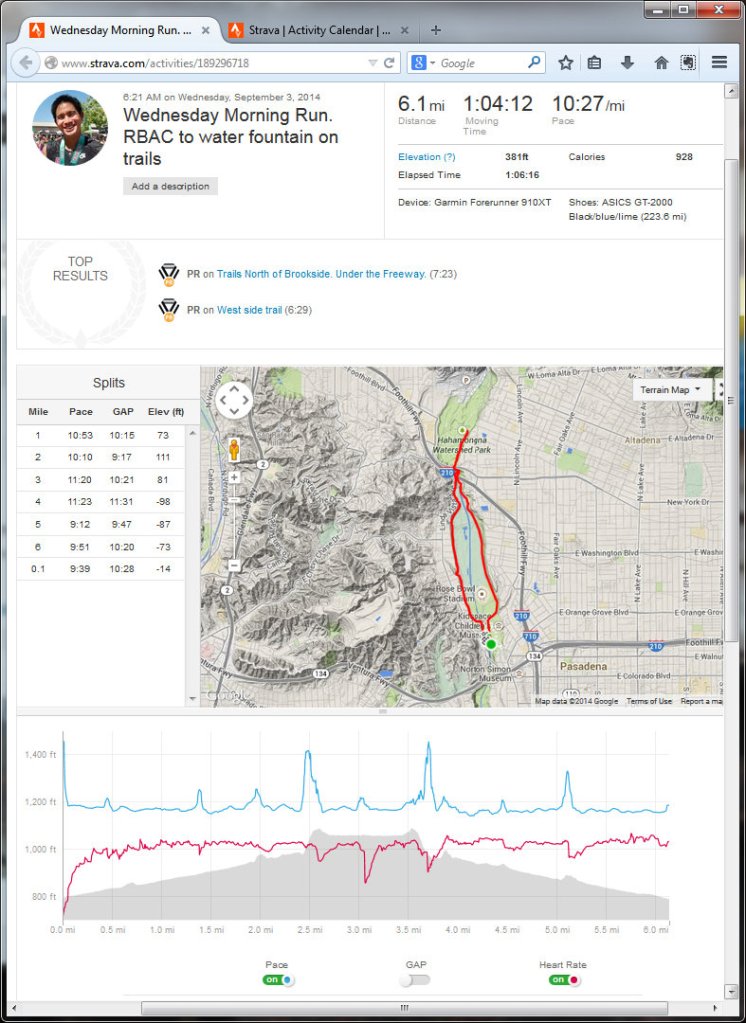Toggle off the Pace switch
The image size is (746, 1023).
pos(277,980)
